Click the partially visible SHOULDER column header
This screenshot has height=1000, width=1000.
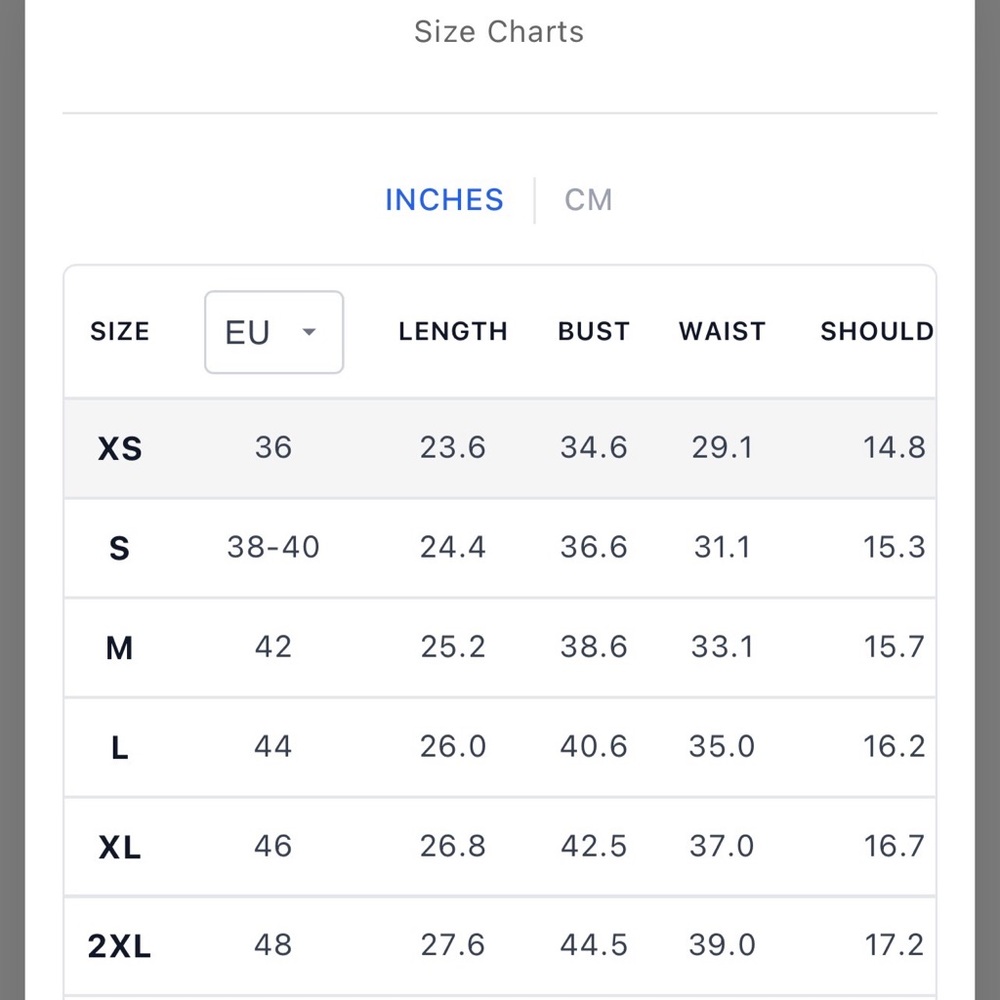(878, 332)
